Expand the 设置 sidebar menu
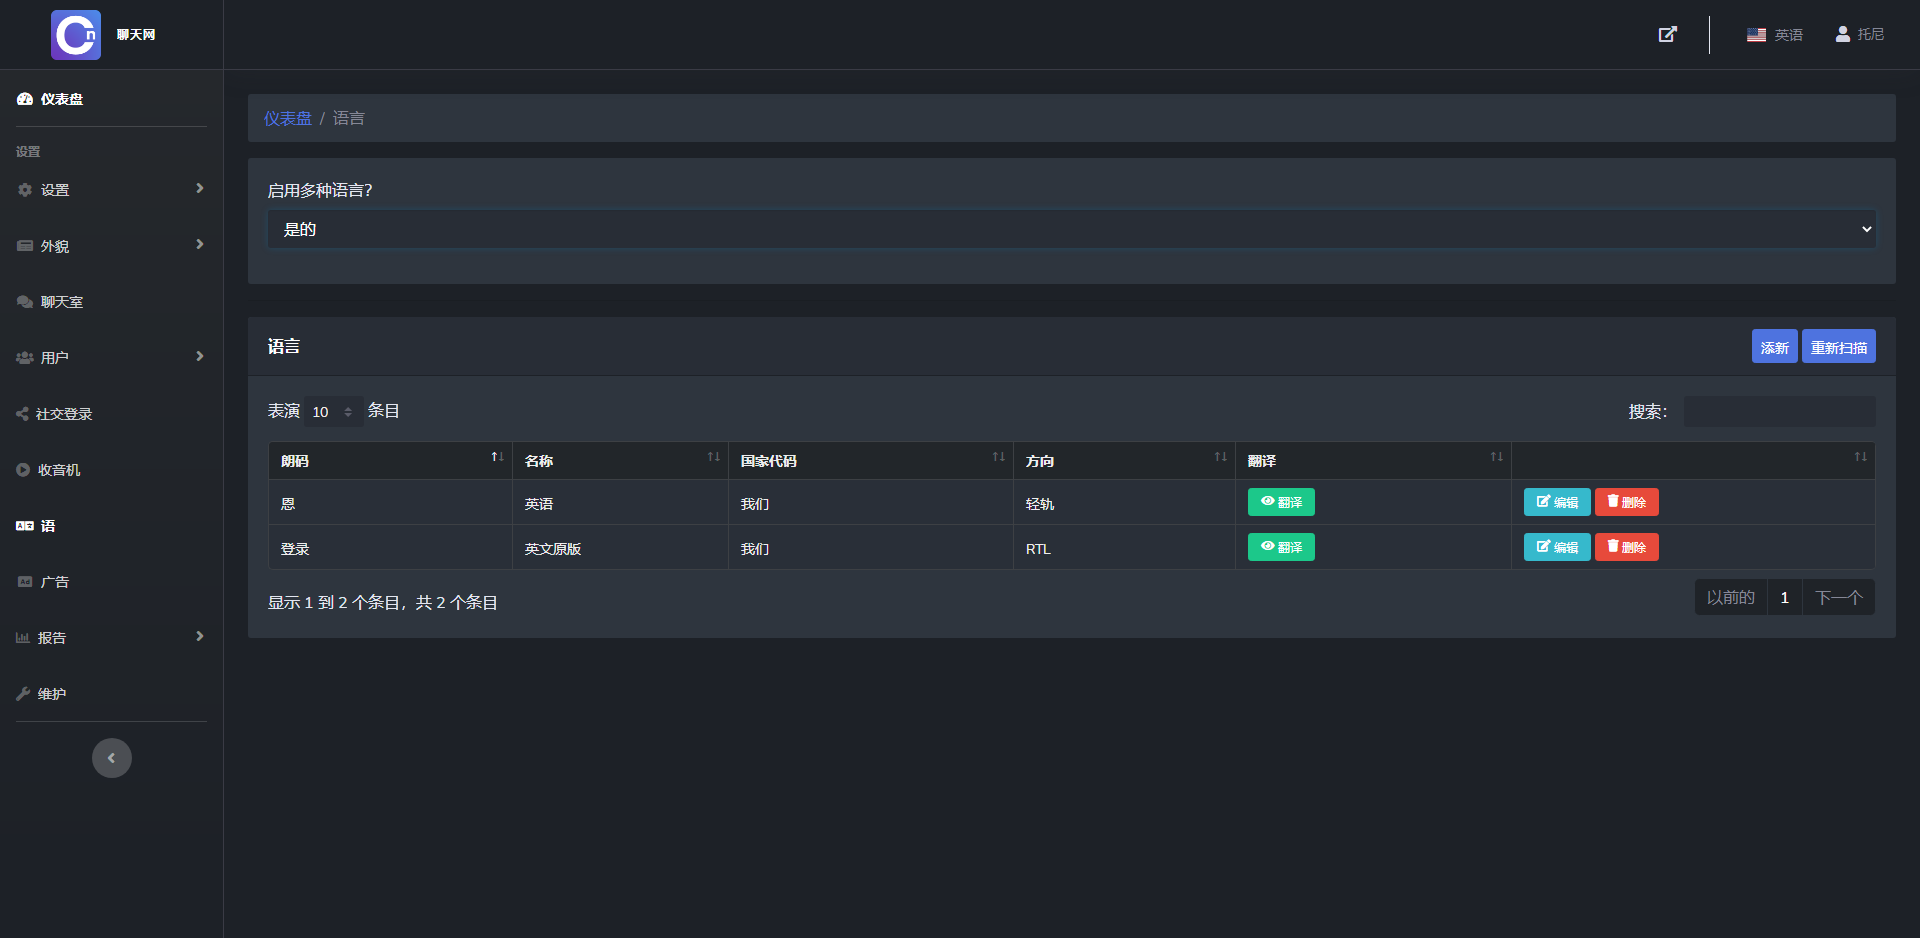Screen dimensions: 1920x938 (x=110, y=190)
